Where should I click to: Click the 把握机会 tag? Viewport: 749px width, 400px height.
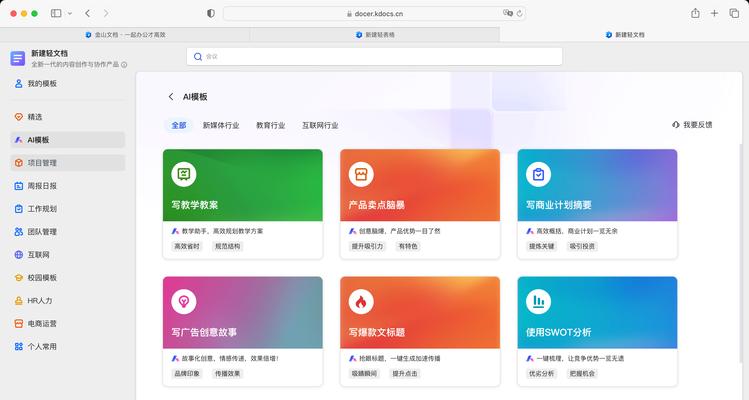pos(582,374)
